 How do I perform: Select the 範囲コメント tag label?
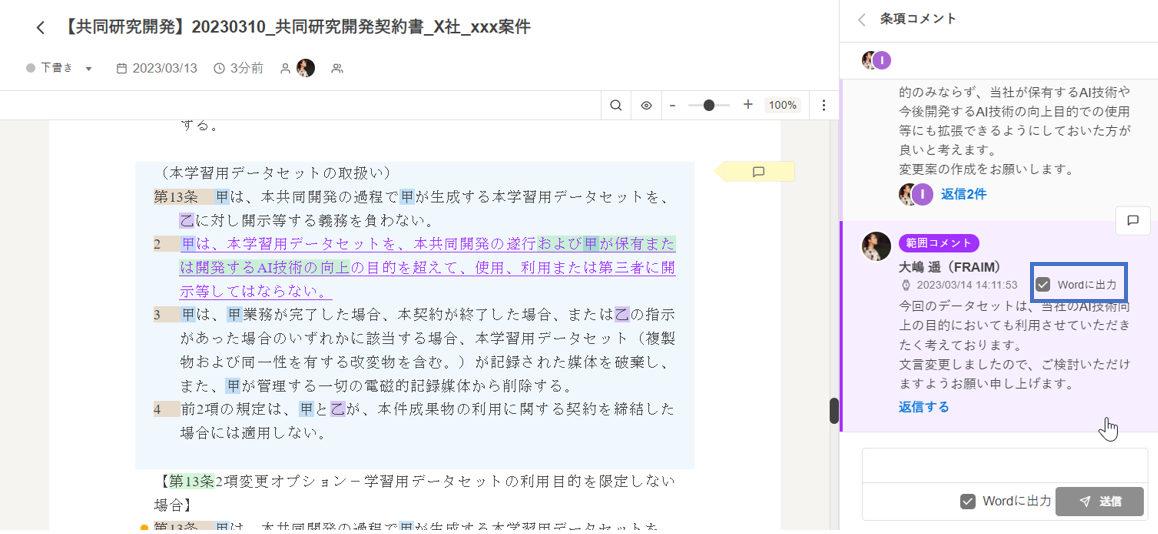pos(938,243)
